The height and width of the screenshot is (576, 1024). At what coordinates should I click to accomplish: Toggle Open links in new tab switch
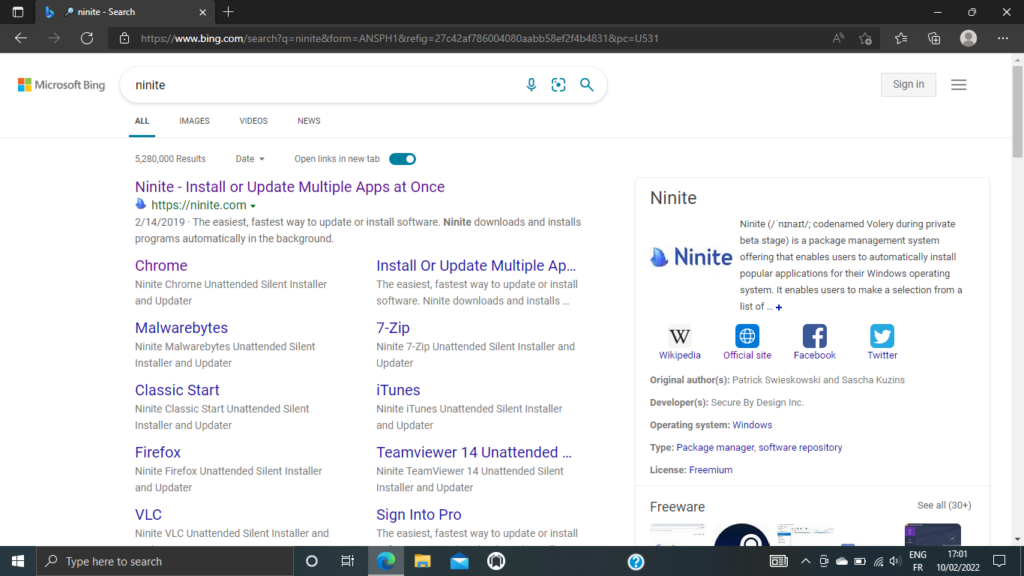402,159
